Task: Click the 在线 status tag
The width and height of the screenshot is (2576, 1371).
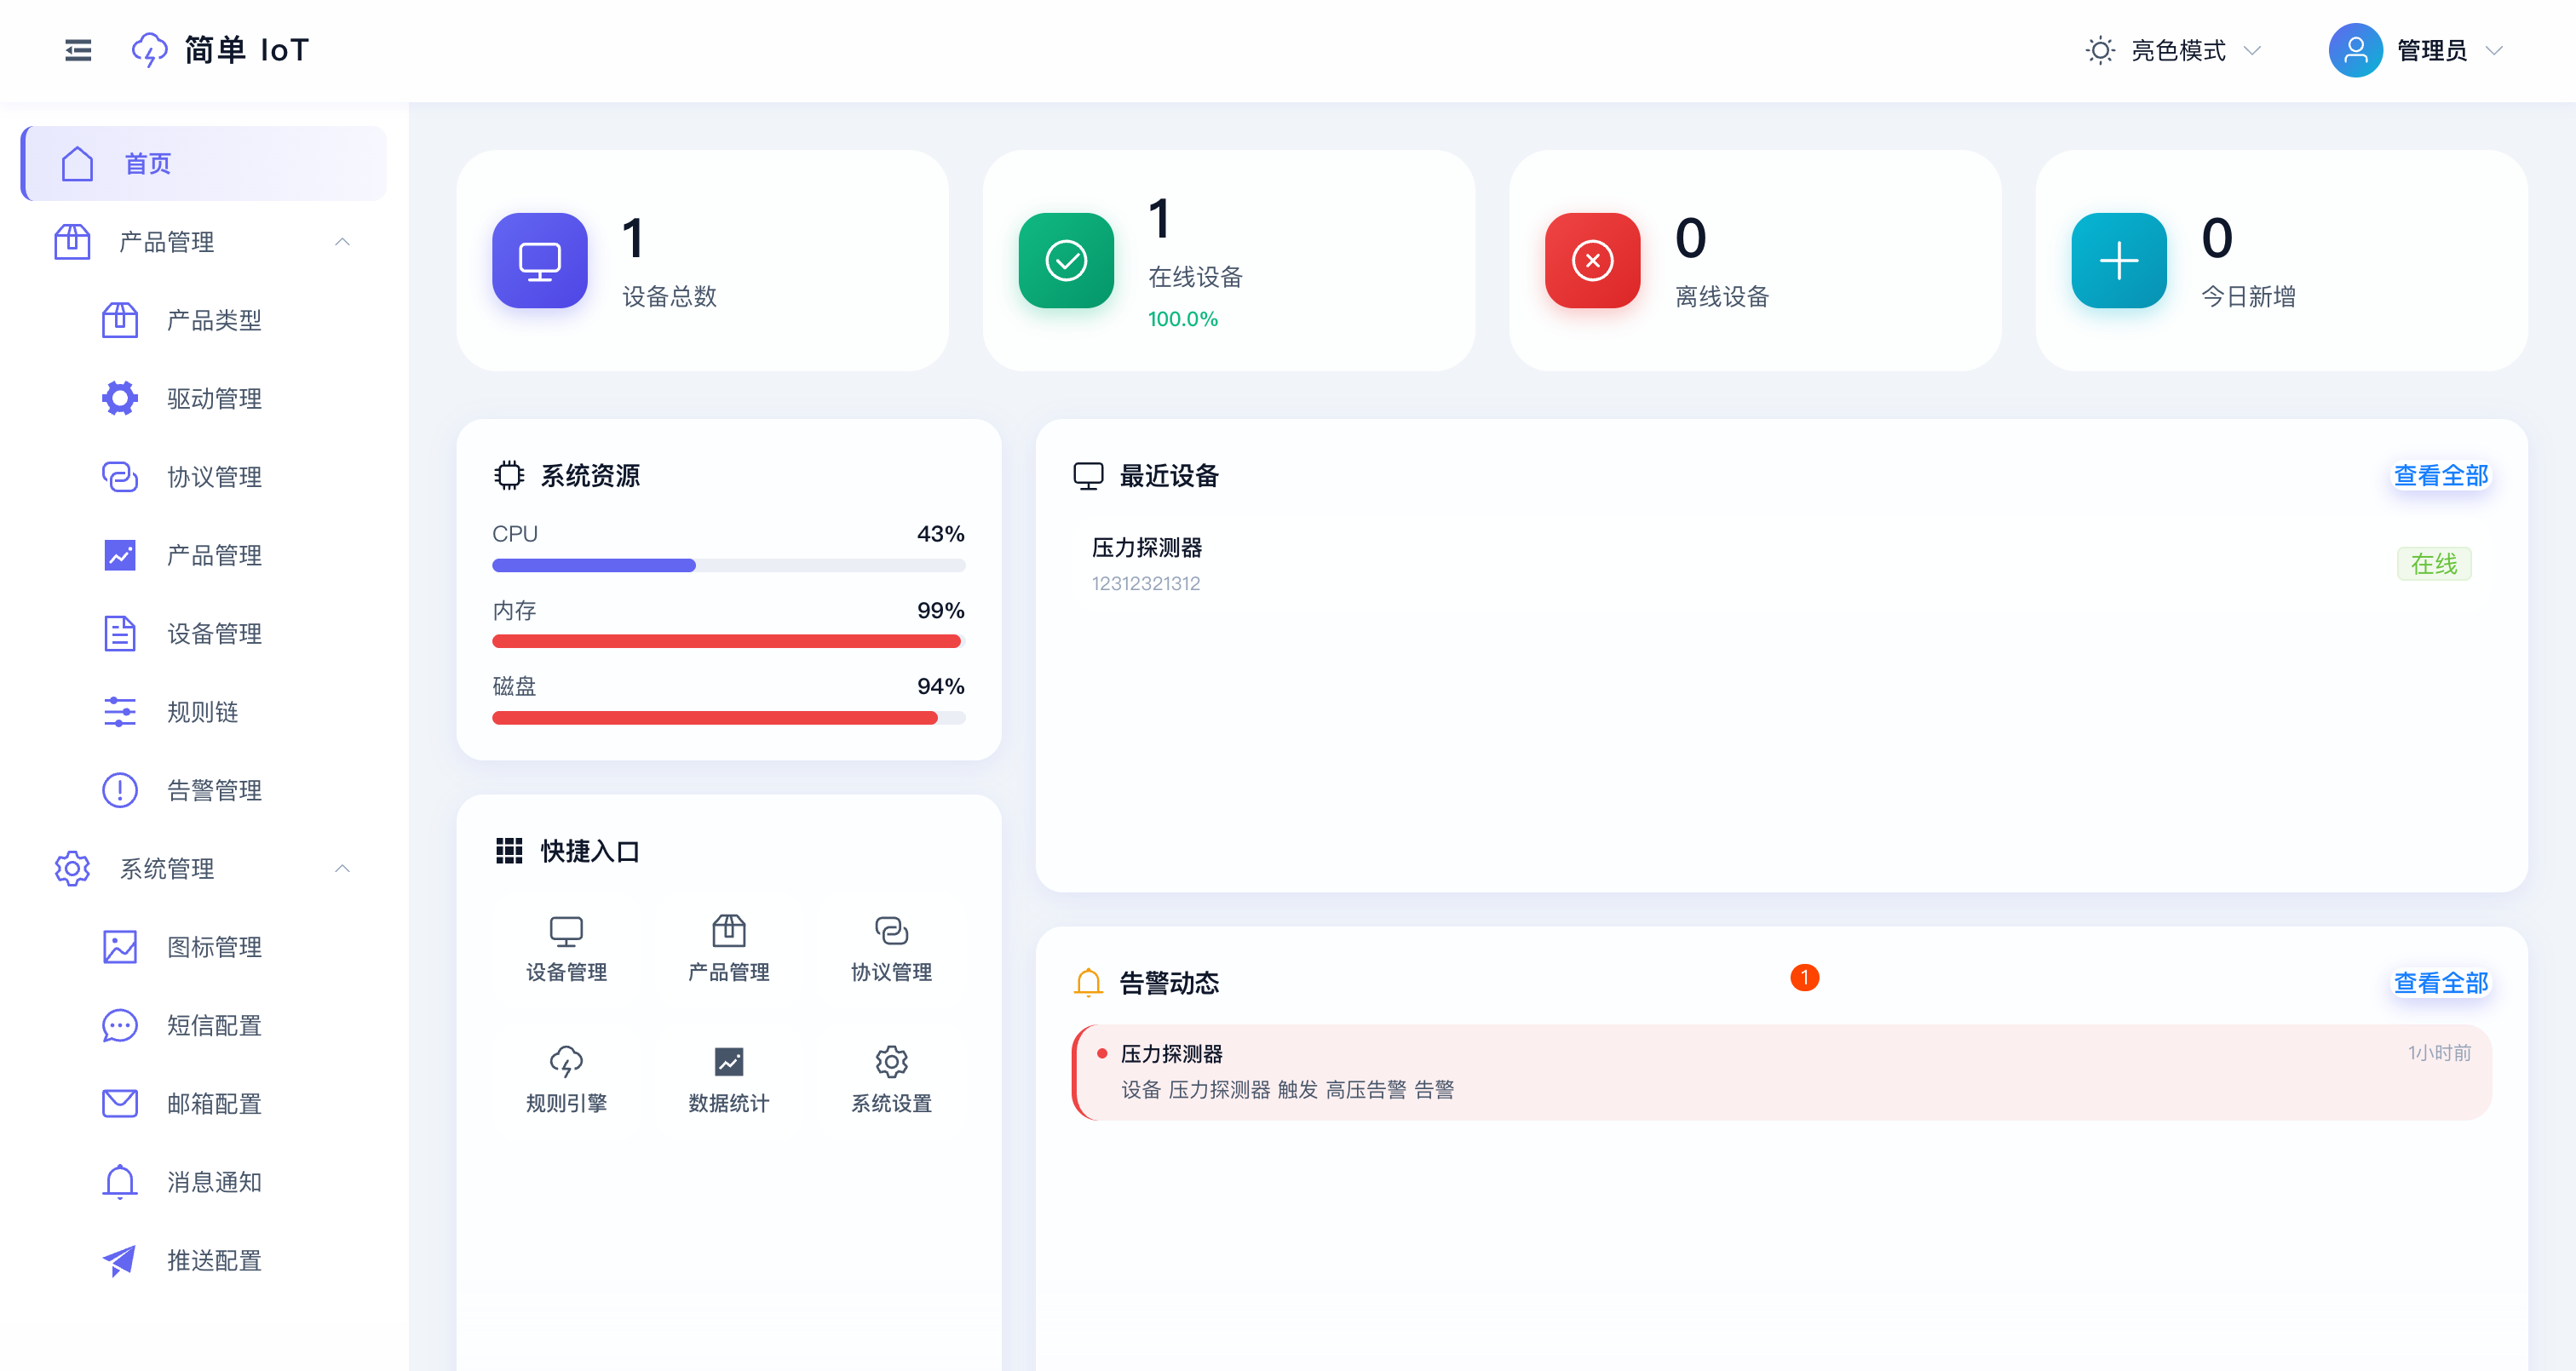Action: click(x=2433, y=564)
